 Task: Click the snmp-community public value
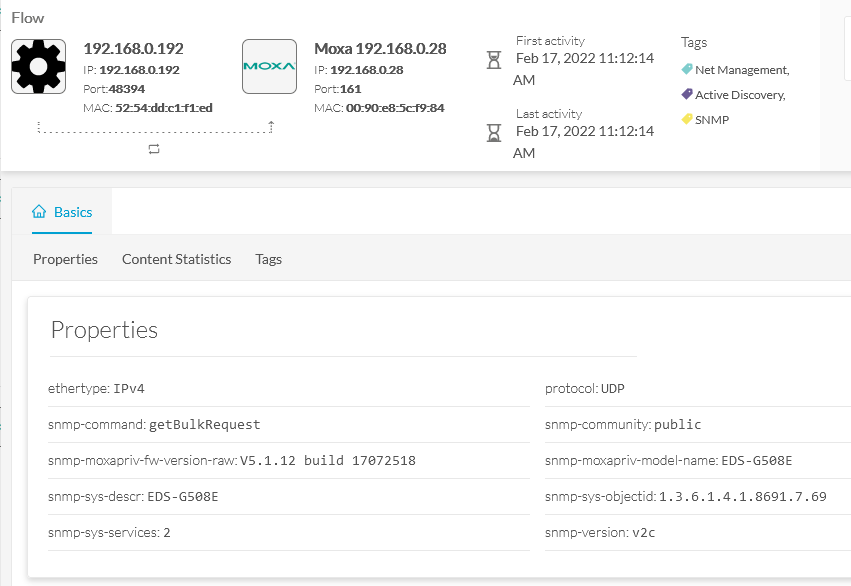point(677,424)
